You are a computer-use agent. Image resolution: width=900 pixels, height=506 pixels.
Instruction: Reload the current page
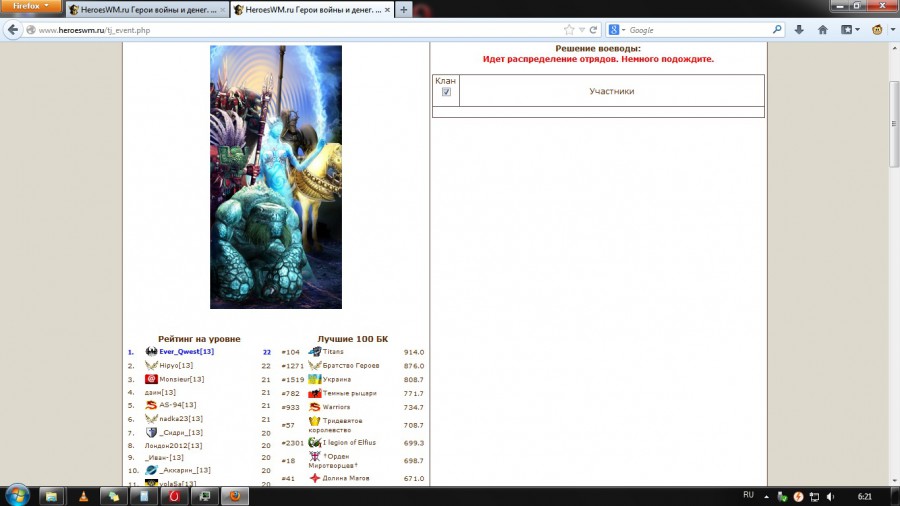coord(593,30)
